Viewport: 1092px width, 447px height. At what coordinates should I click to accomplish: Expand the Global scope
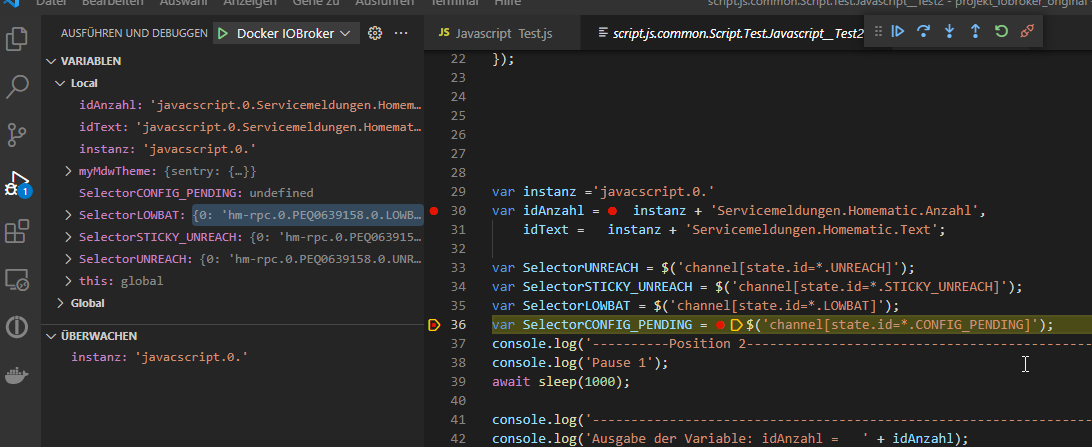click(x=60, y=303)
